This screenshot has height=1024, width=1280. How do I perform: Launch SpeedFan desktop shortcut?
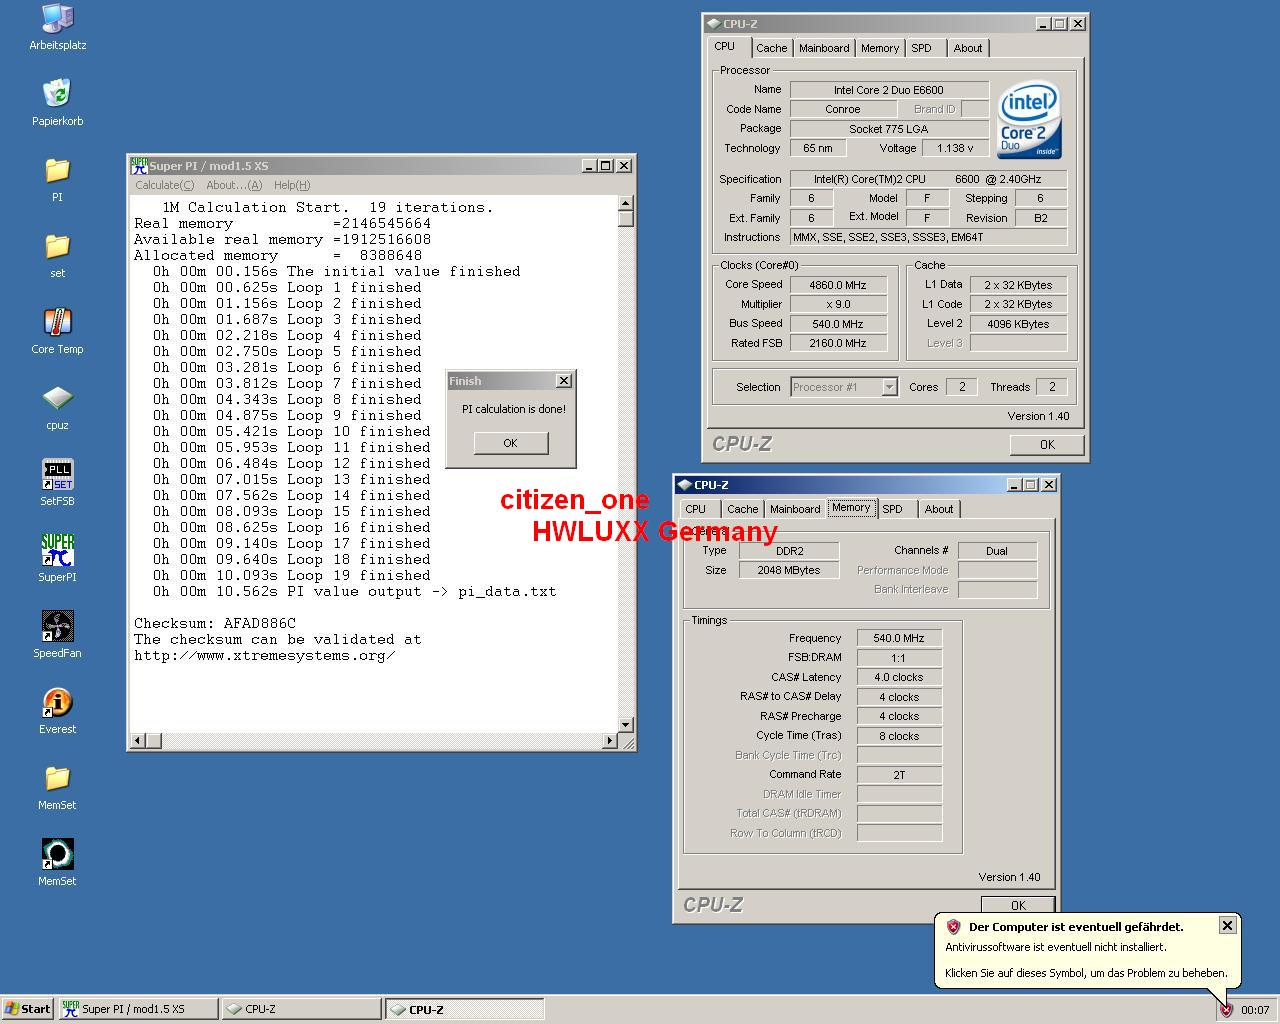point(57,634)
